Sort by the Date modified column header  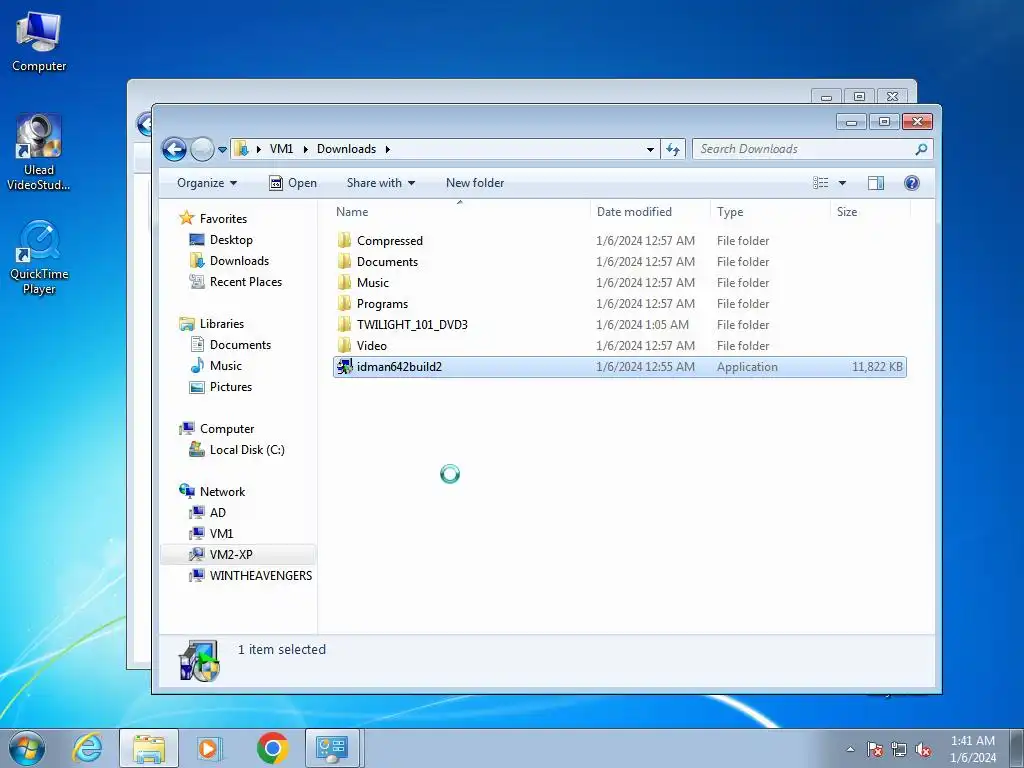650,212
